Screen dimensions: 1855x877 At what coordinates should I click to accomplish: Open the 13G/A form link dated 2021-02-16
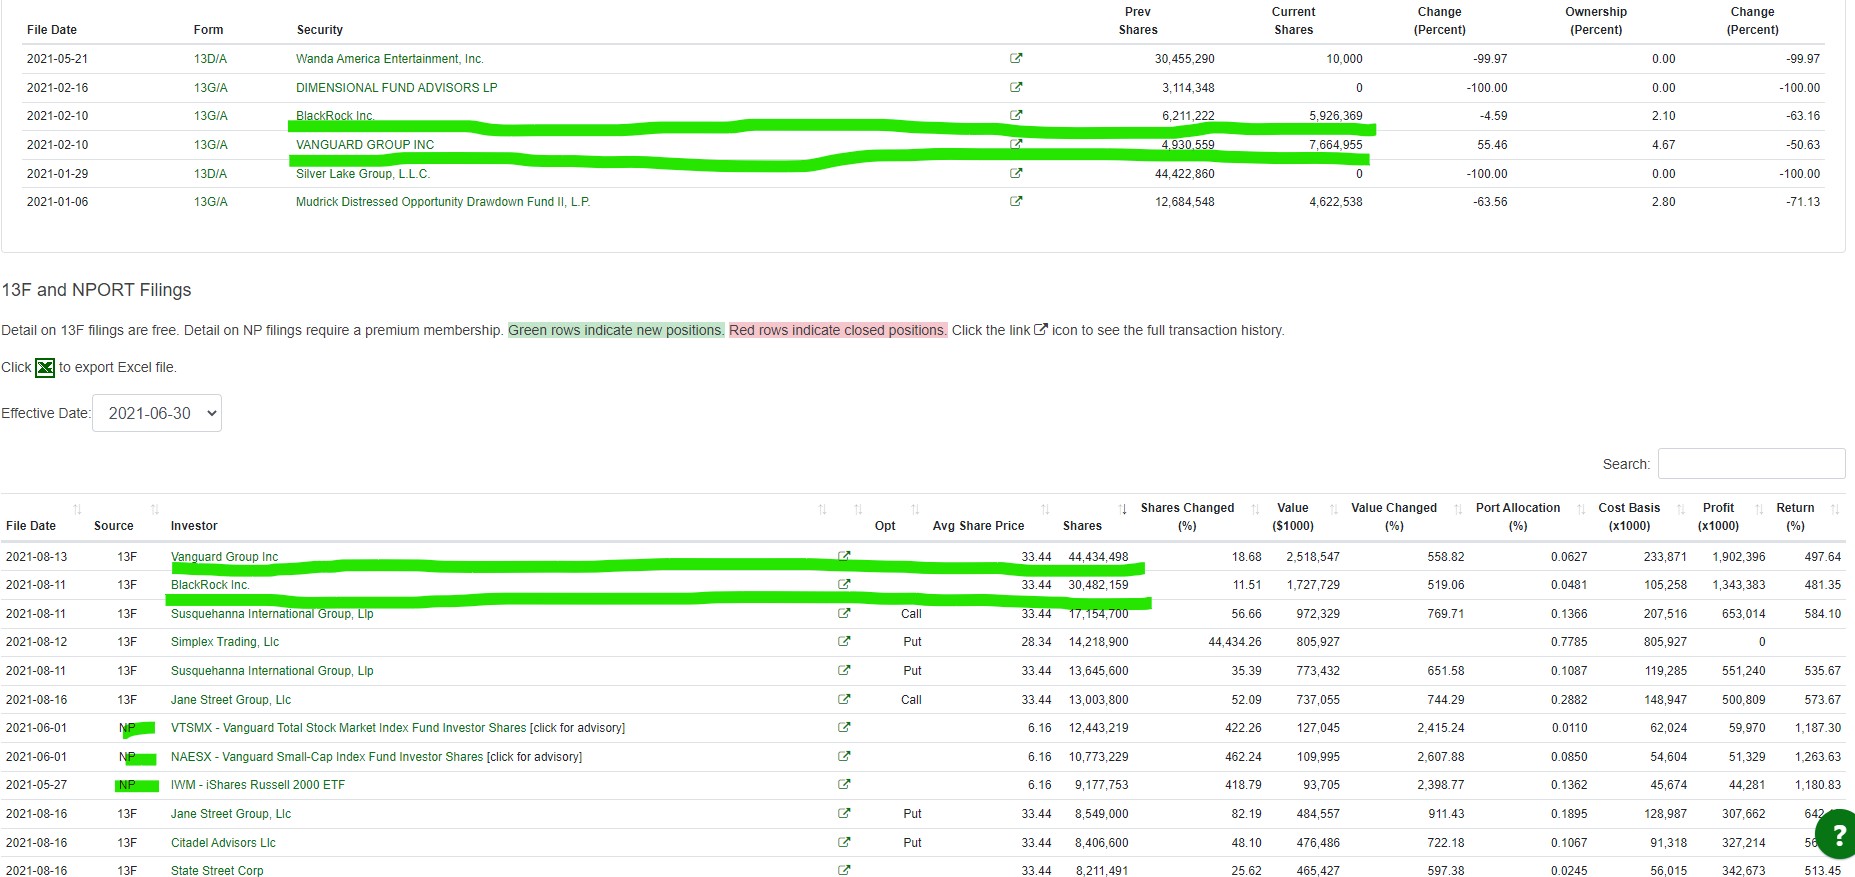click(211, 88)
